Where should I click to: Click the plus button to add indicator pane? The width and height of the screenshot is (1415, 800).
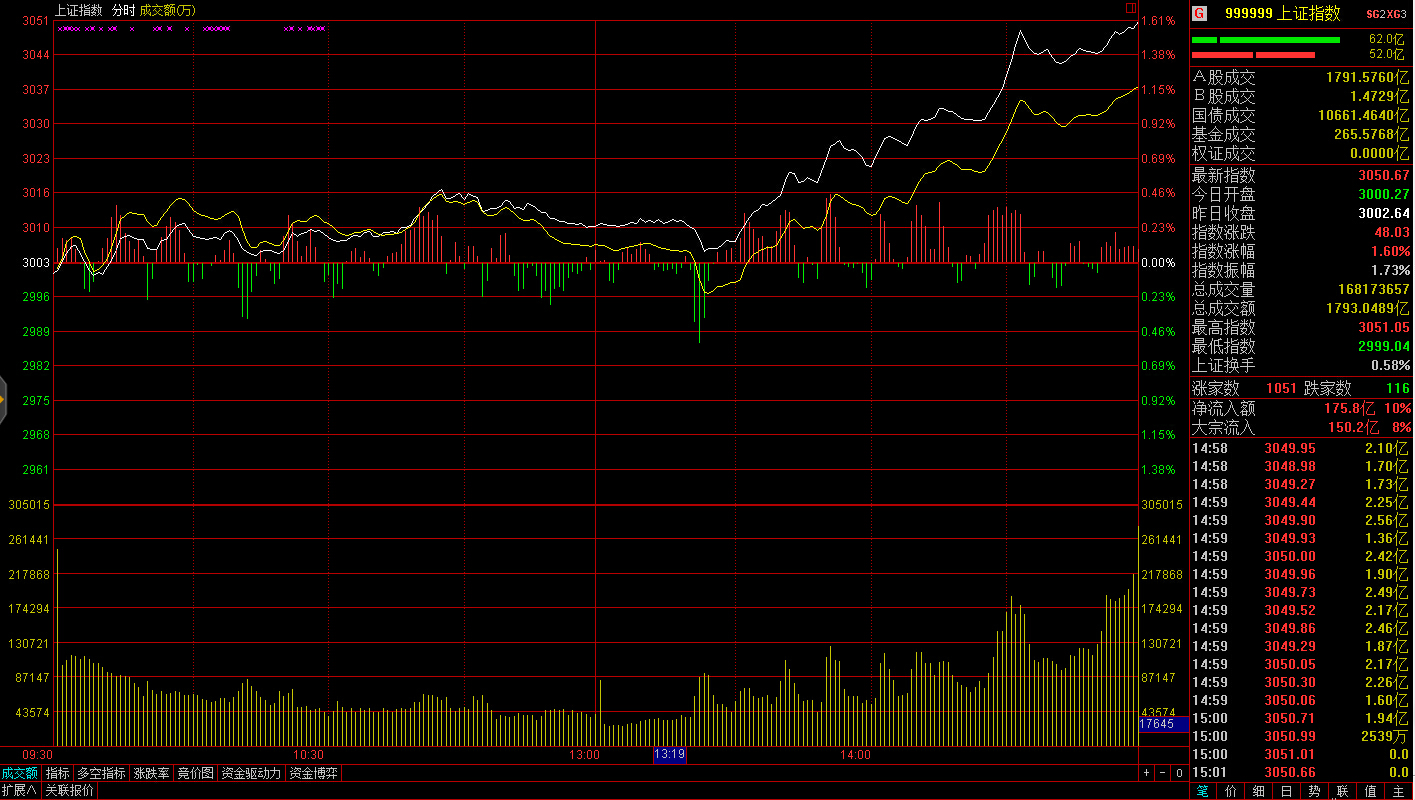pyautogui.click(x=1146, y=773)
